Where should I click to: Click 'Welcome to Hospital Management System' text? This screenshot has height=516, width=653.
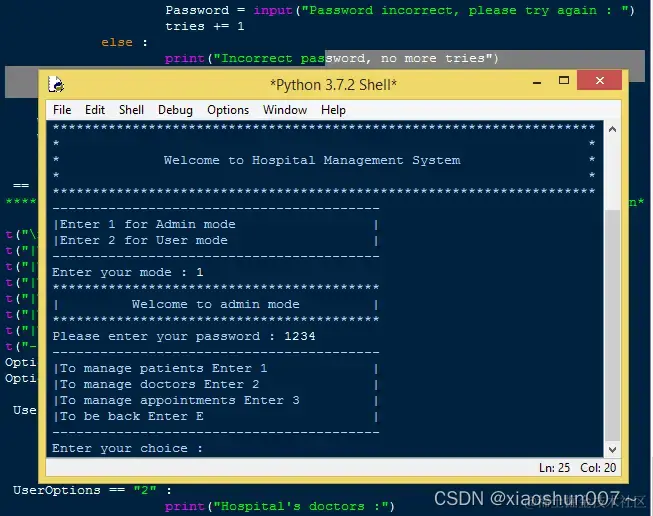click(x=312, y=160)
